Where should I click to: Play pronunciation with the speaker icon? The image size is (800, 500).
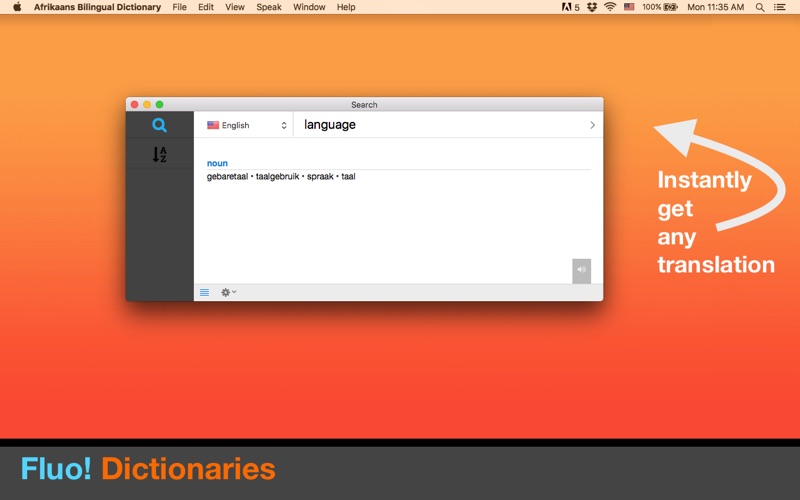pyautogui.click(x=581, y=270)
